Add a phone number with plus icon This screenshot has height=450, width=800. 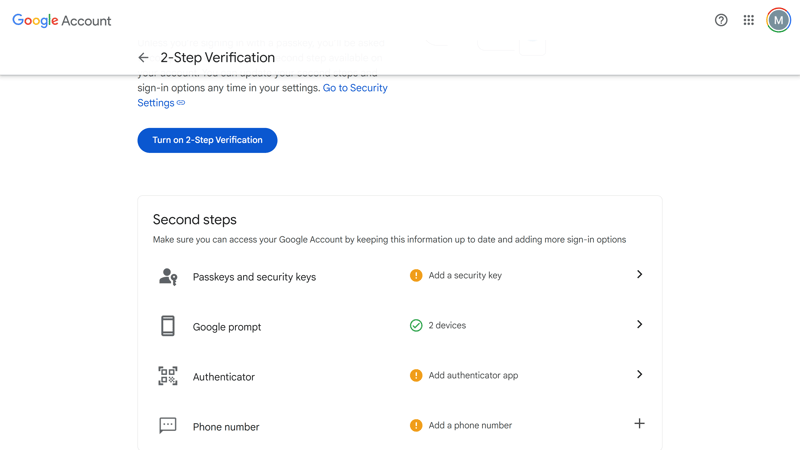[639, 423]
